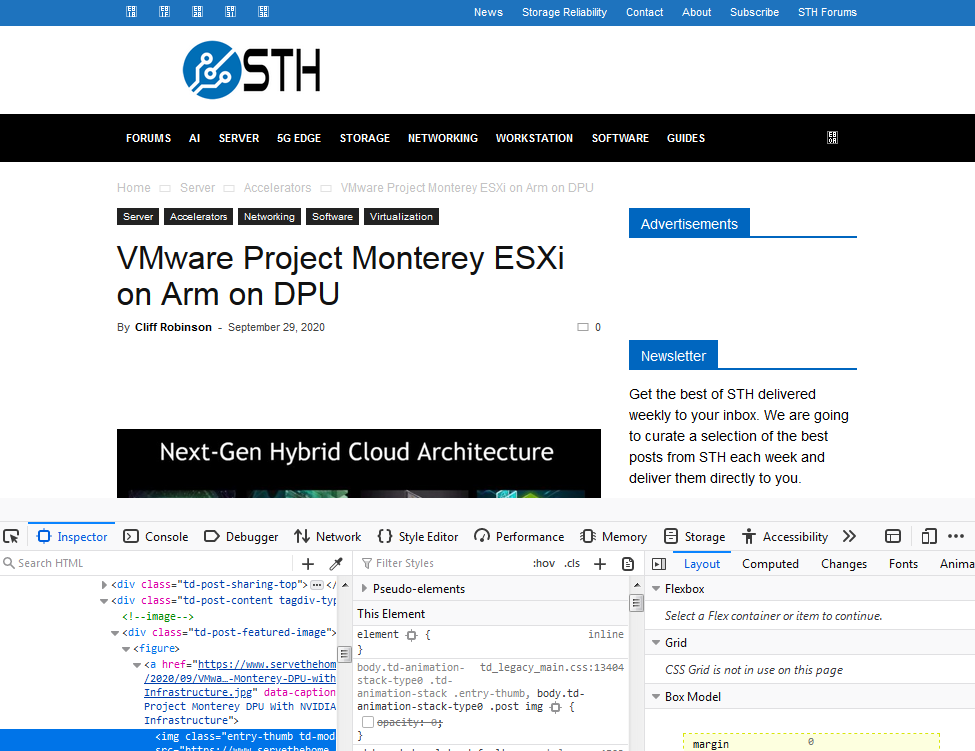This screenshot has width=975, height=751.
Task: Expand the td-post-sharing-top div node
Action: tap(104, 584)
